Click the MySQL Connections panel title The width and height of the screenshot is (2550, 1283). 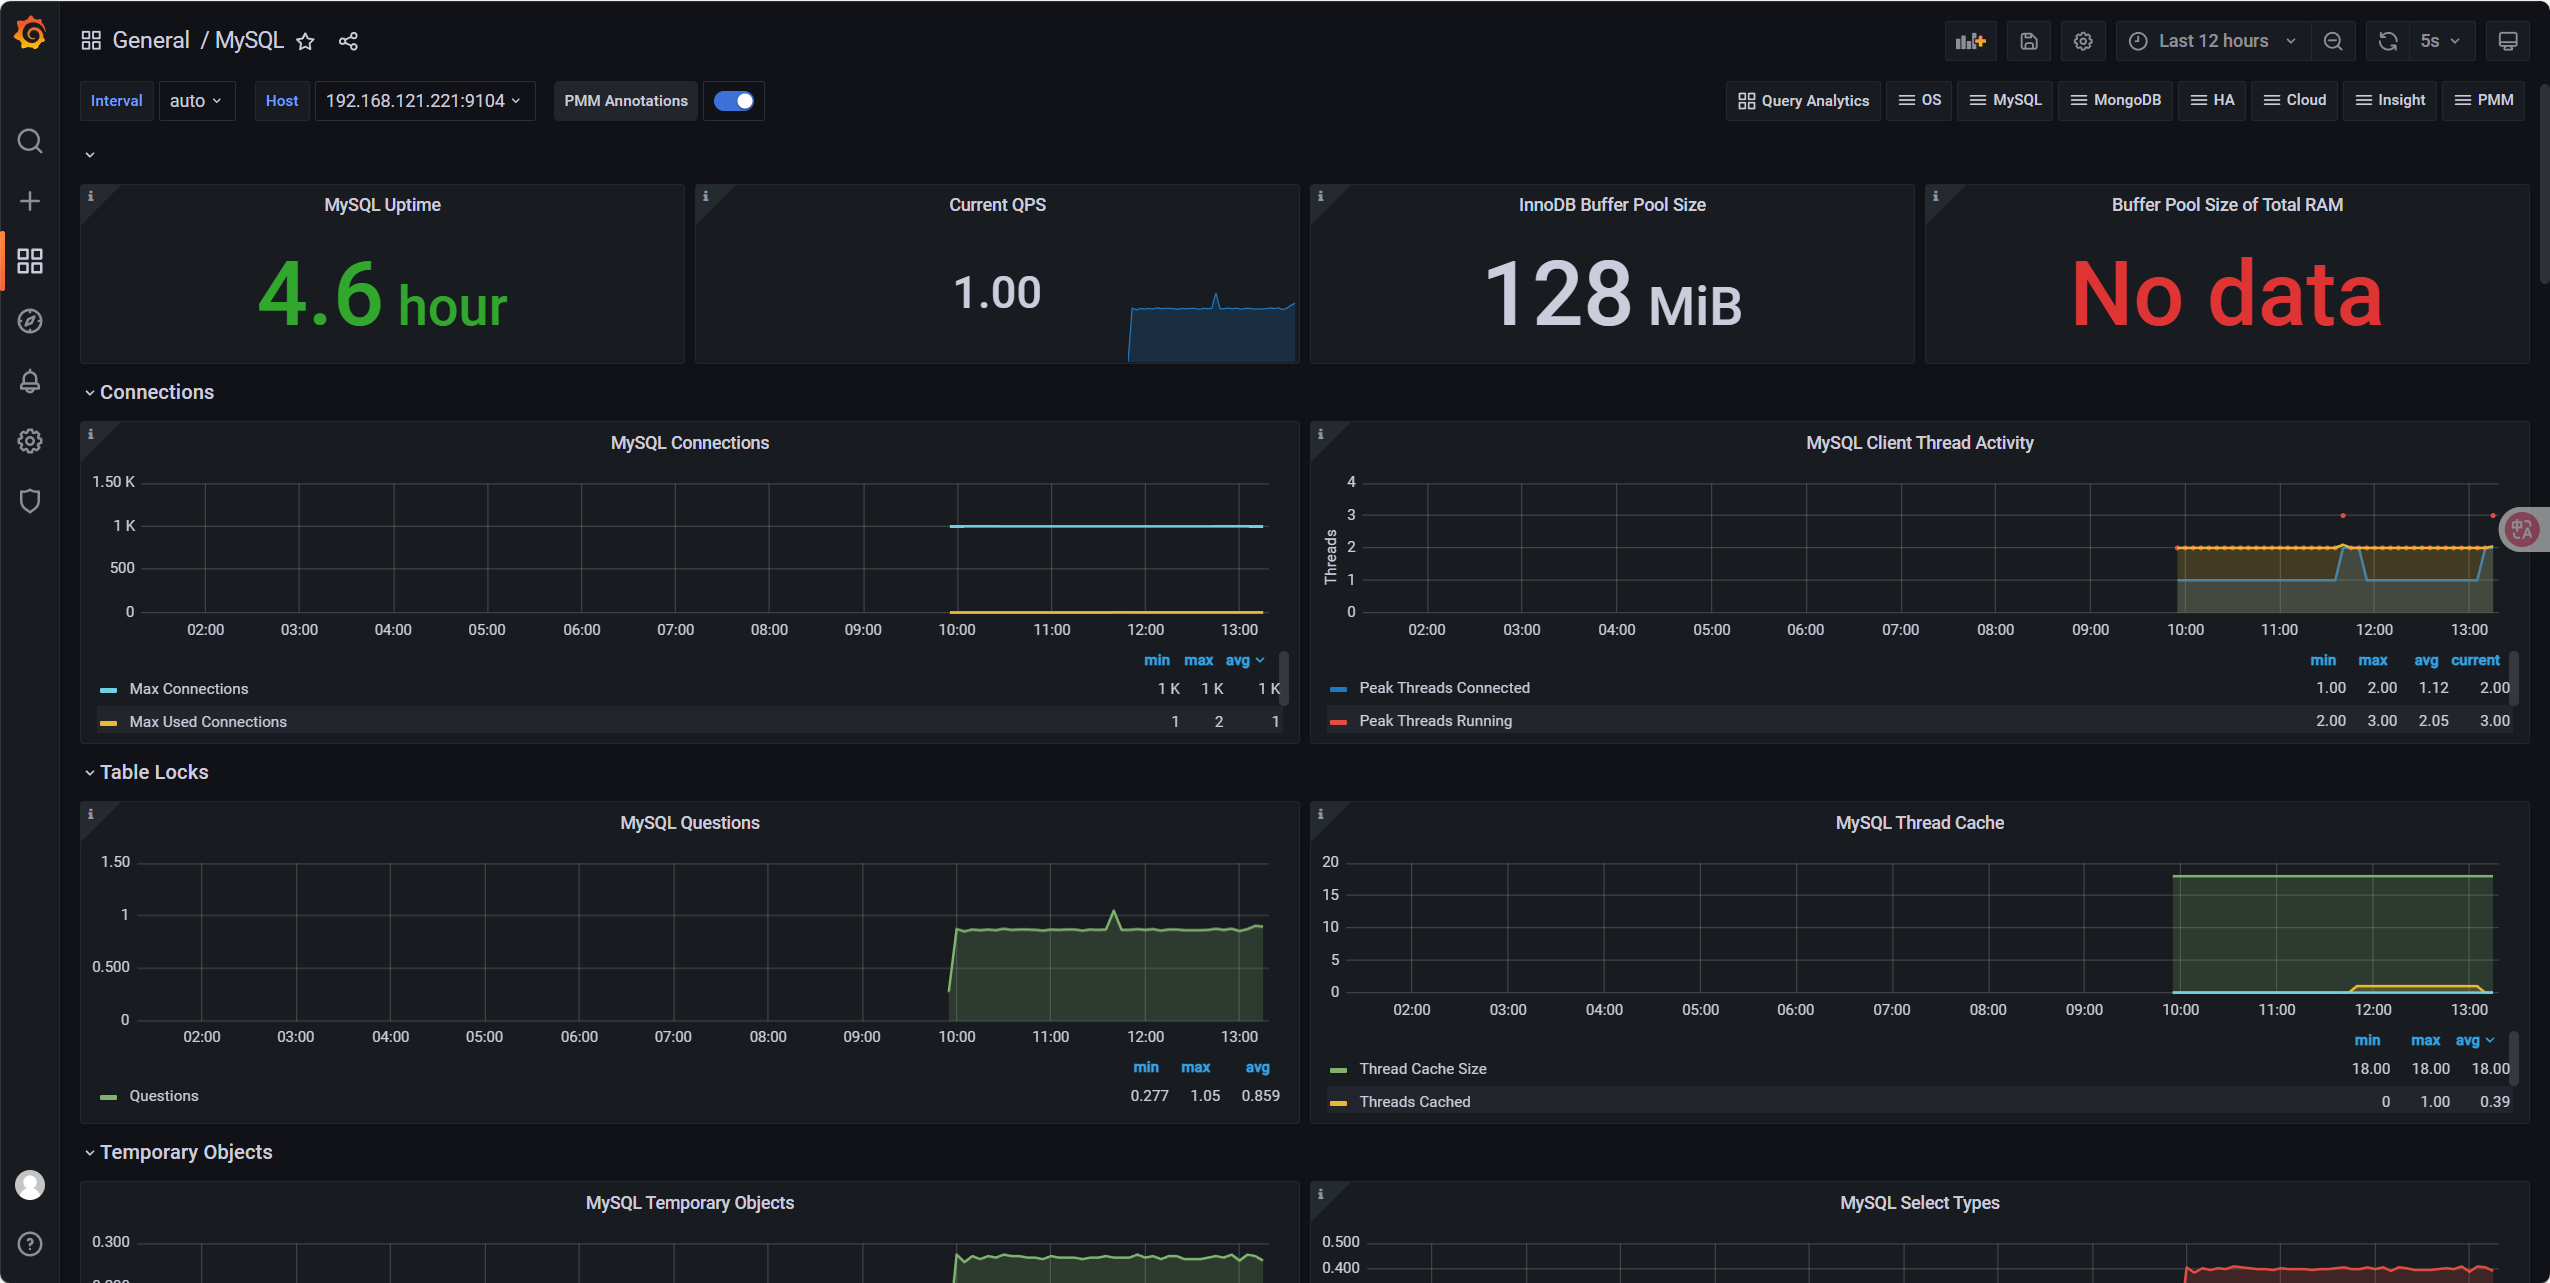point(690,443)
